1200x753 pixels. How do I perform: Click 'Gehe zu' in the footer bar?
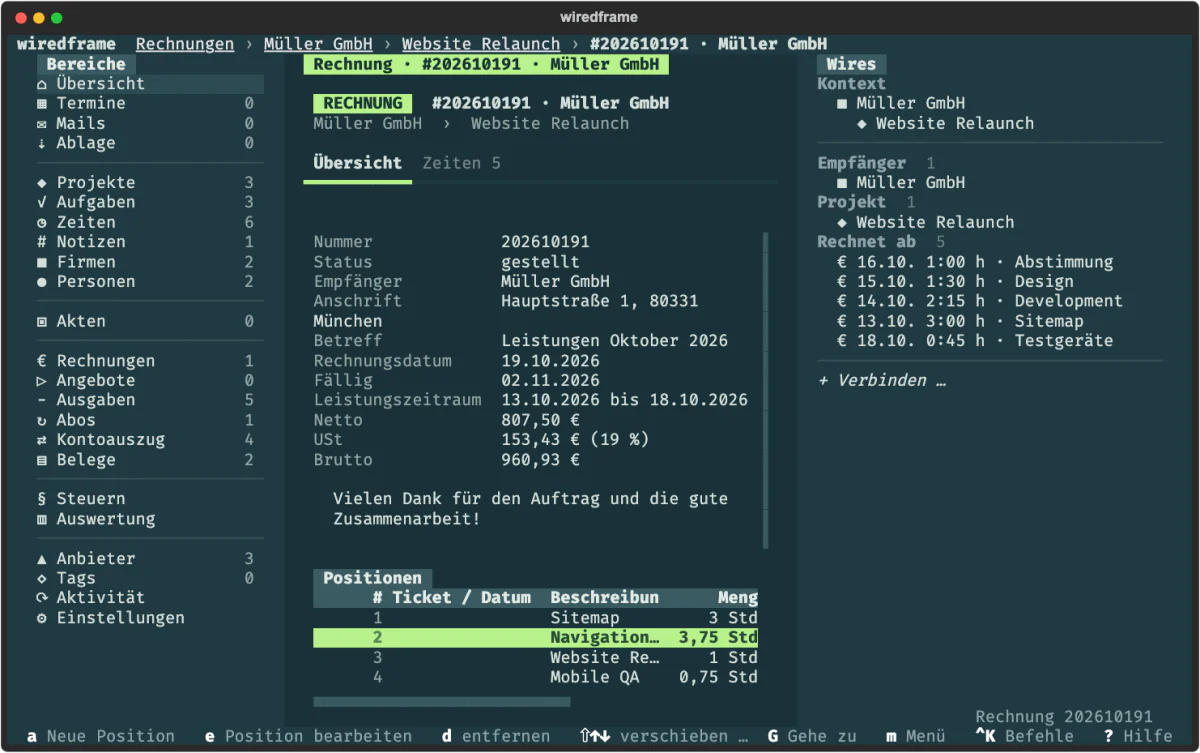tap(812, 736)
